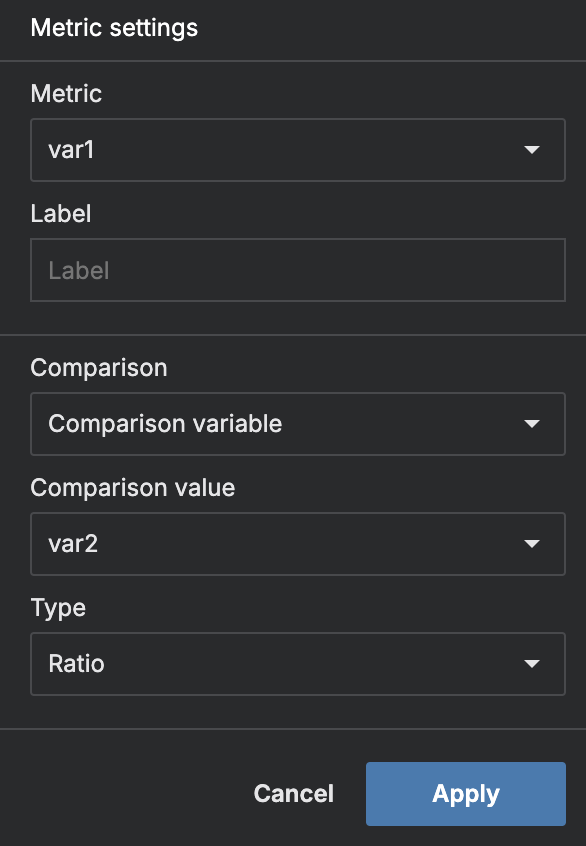586x846 pixels.
Task: Expand the var1 metric selector
Action: [x=298, y=150]
